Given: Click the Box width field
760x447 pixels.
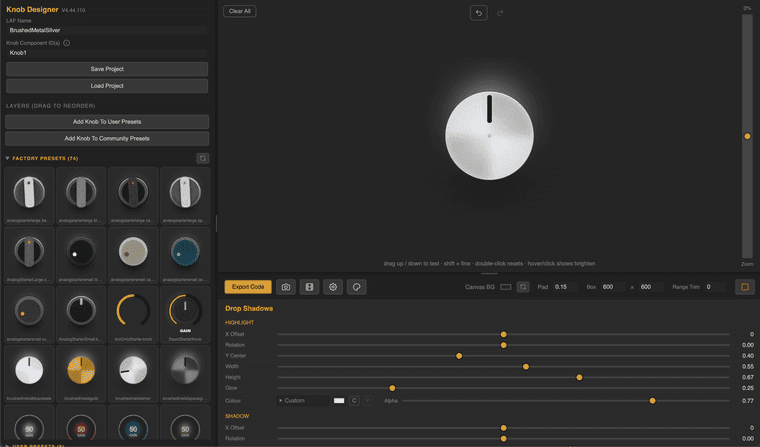Looking at the screenshot, I should tap(613, 287).
